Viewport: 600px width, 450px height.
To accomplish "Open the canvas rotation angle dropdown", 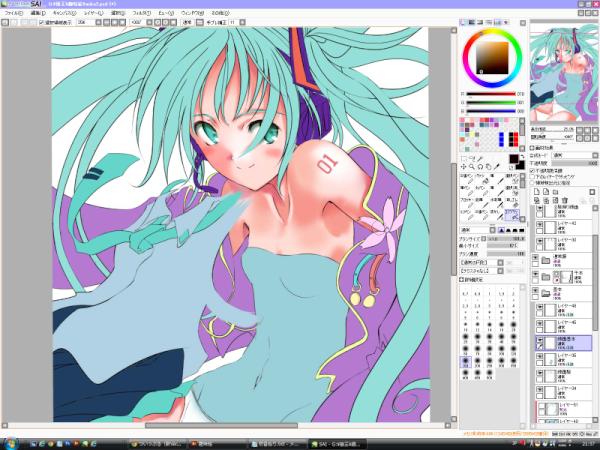I will click(150, 23).
